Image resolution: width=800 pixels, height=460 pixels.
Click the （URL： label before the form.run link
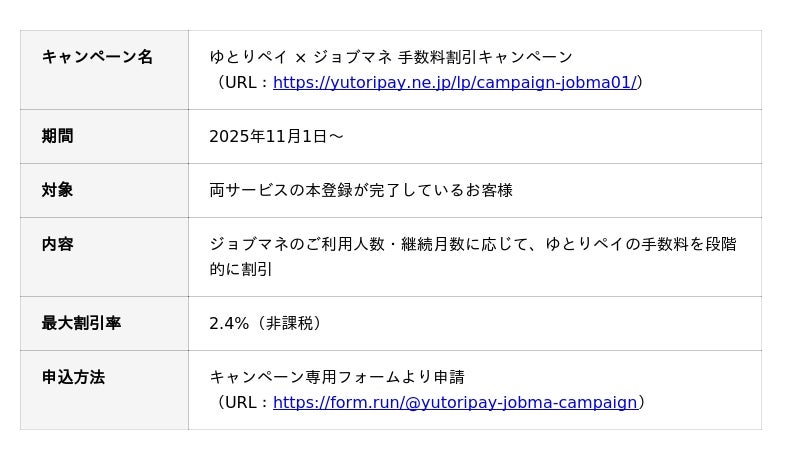pos(241,403)
